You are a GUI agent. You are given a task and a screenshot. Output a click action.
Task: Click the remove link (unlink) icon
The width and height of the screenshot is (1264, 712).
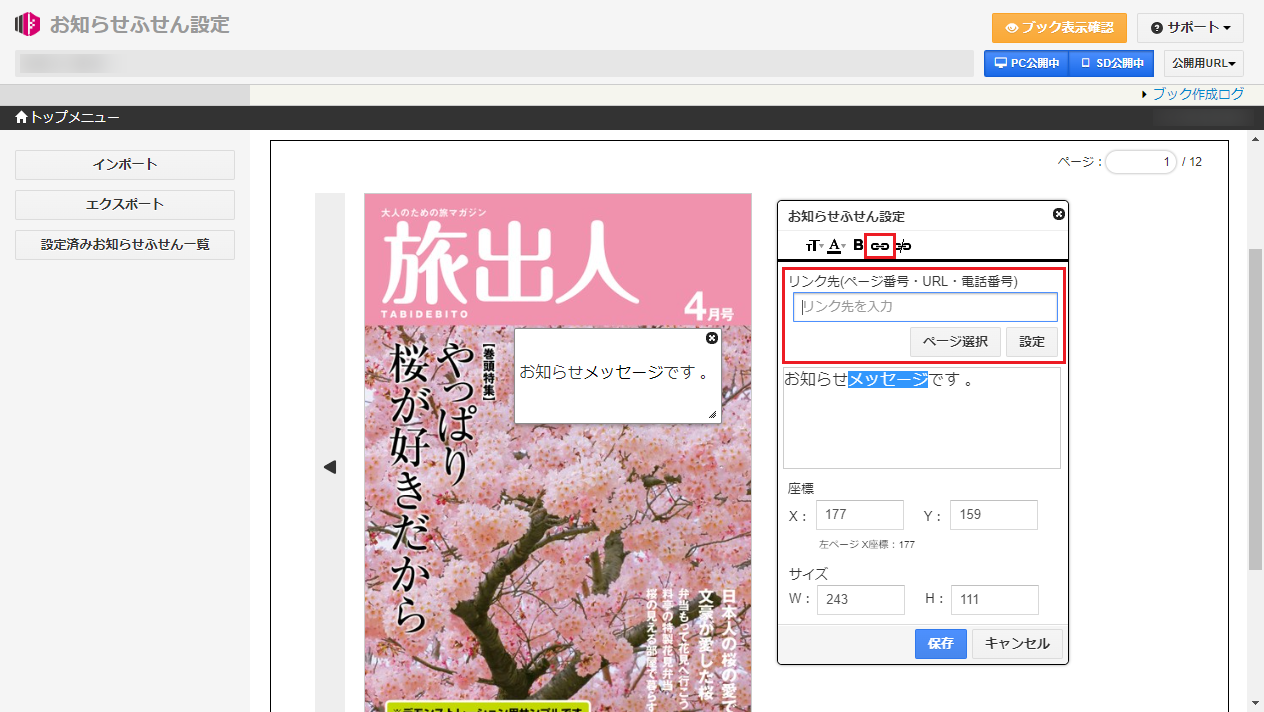point(903,245)
